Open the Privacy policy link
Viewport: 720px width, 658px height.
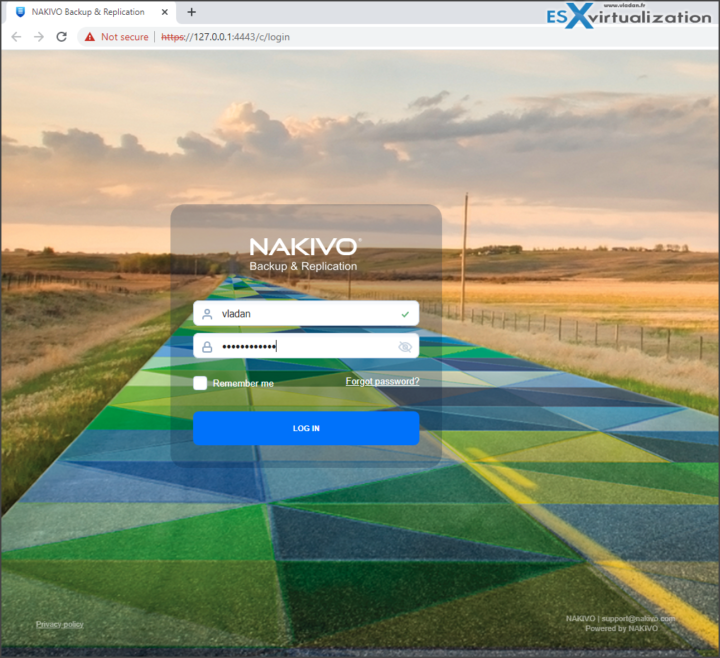[60, 624]
